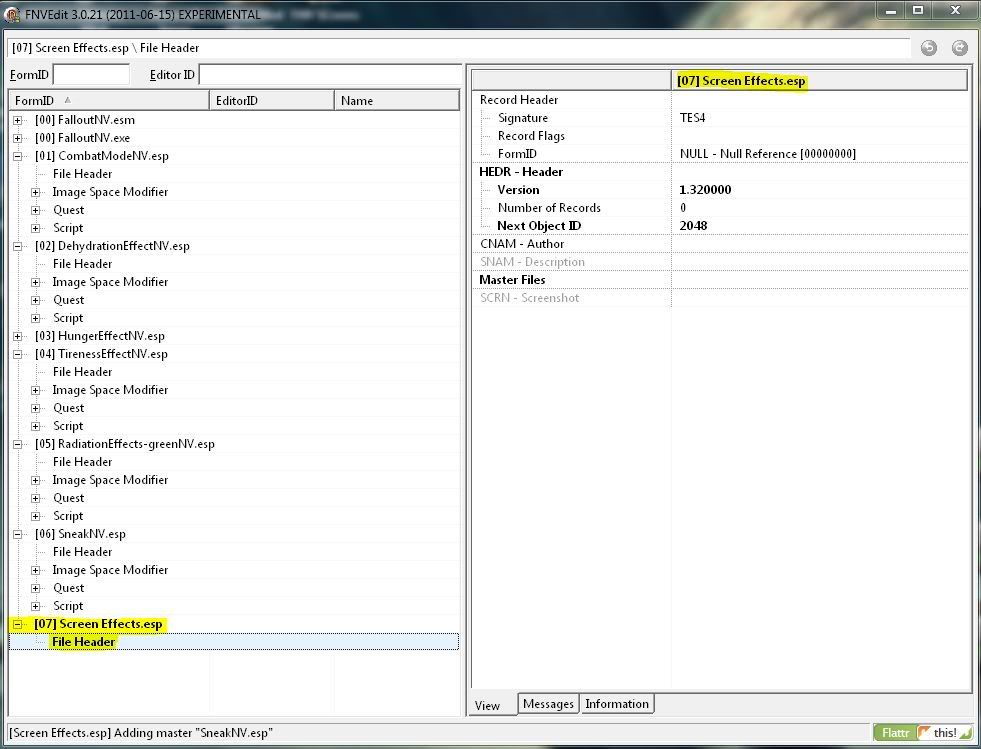
Task: Select File Header under TirenessEffectNV.esp
Action: 82,372
